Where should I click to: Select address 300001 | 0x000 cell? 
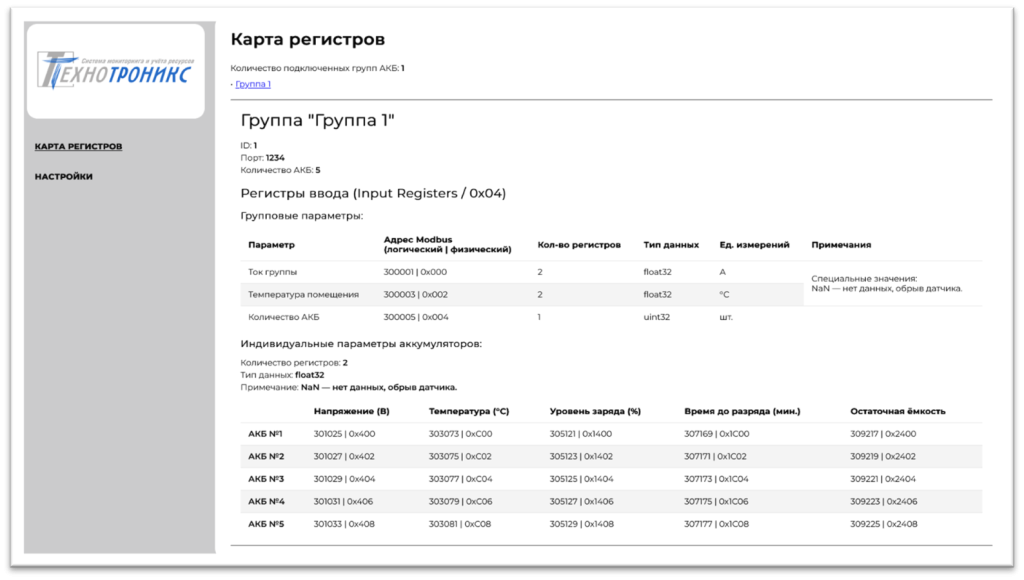coord(414,271)
